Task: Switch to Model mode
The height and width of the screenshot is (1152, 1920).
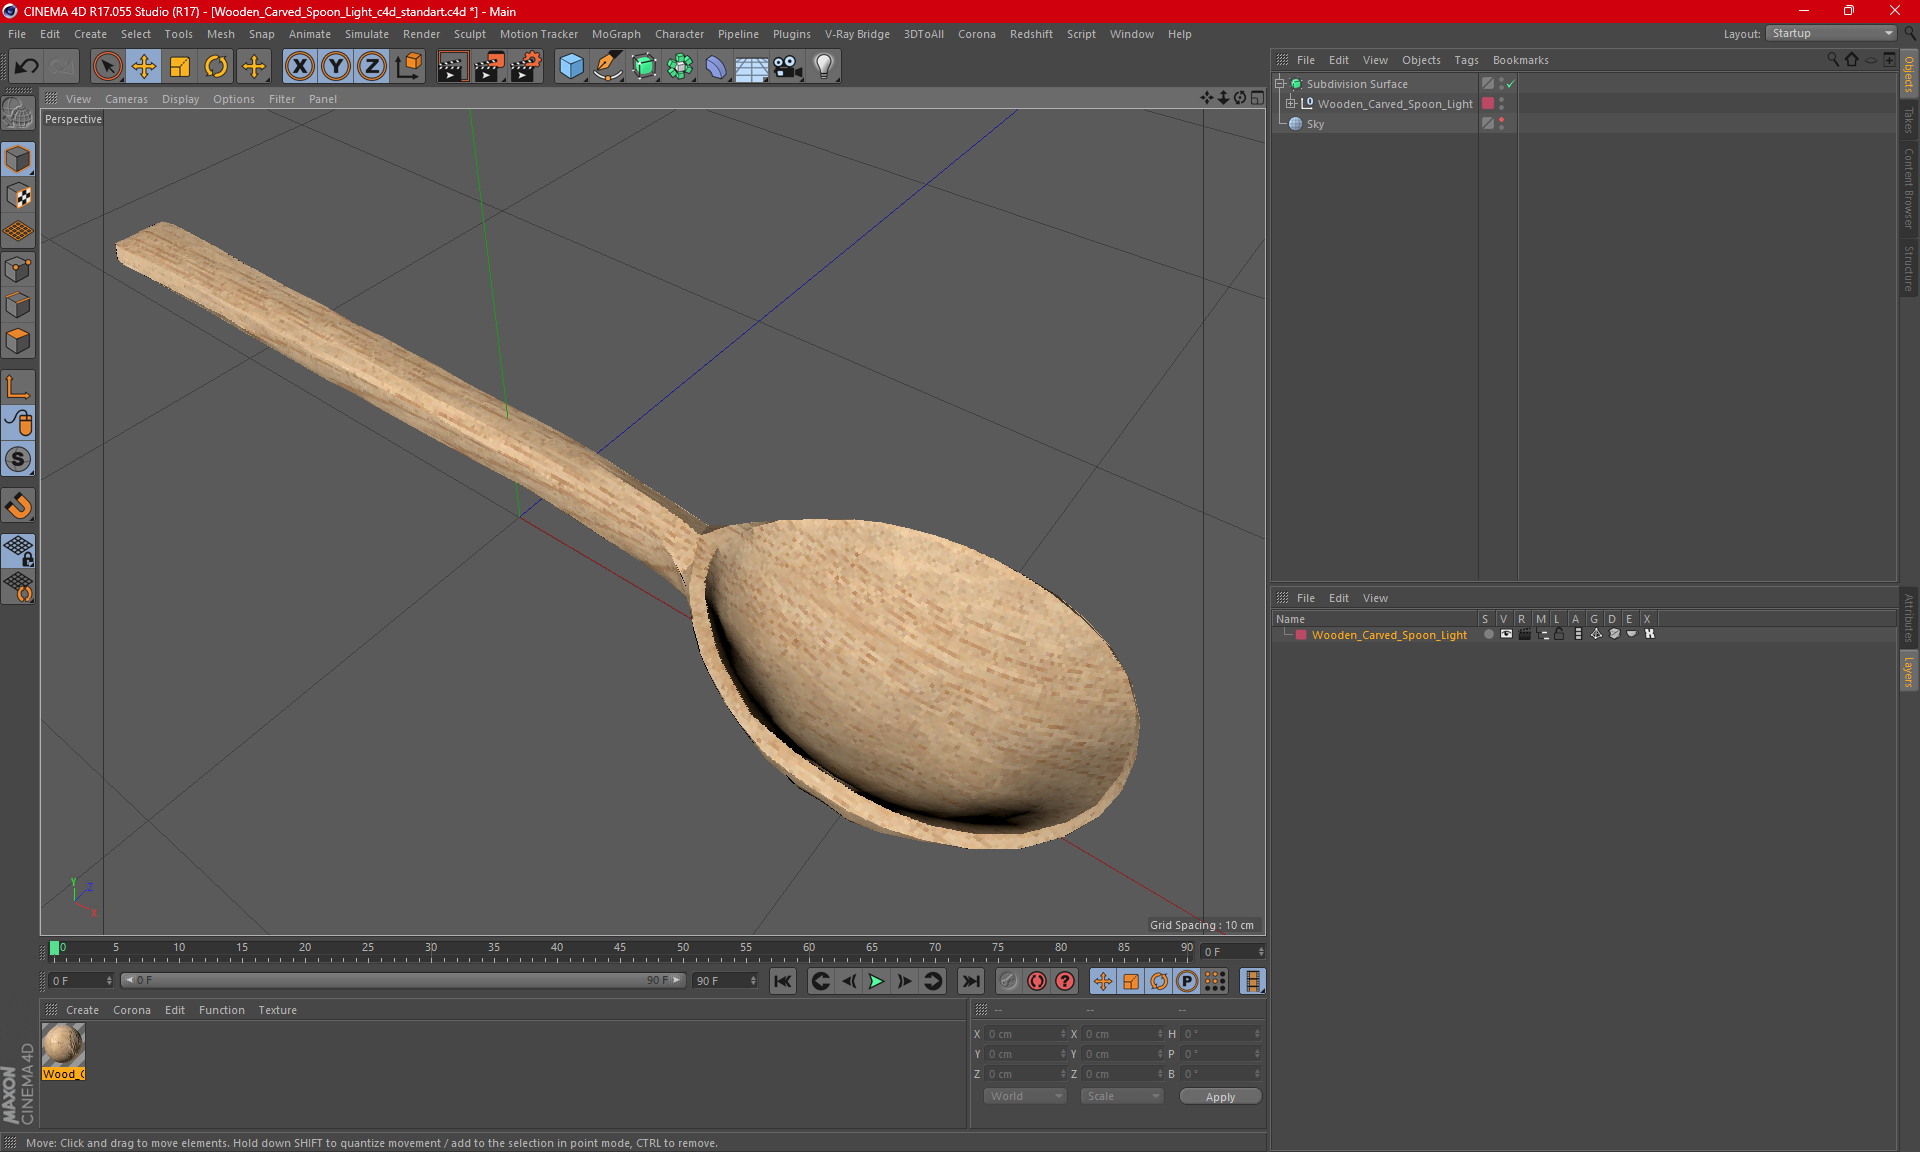Action: tap(18, 159)
